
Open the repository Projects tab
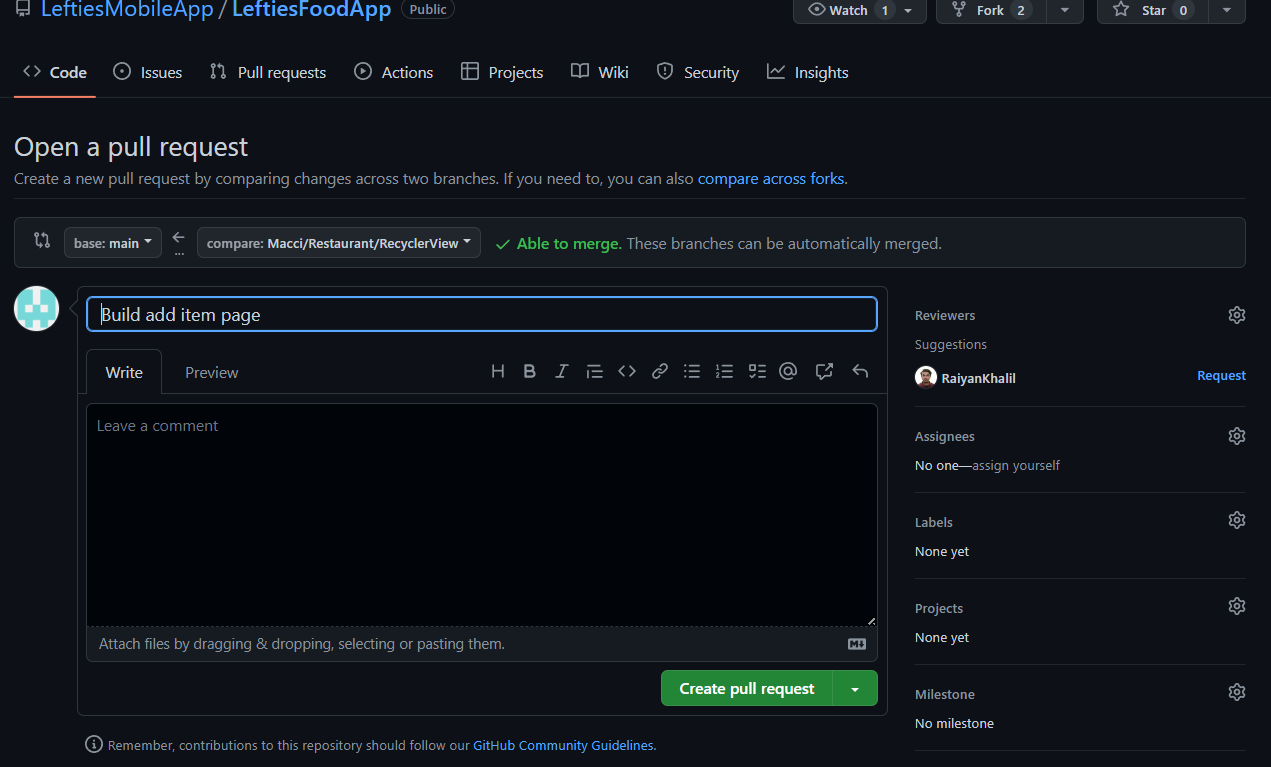click(x=502, y=72)
